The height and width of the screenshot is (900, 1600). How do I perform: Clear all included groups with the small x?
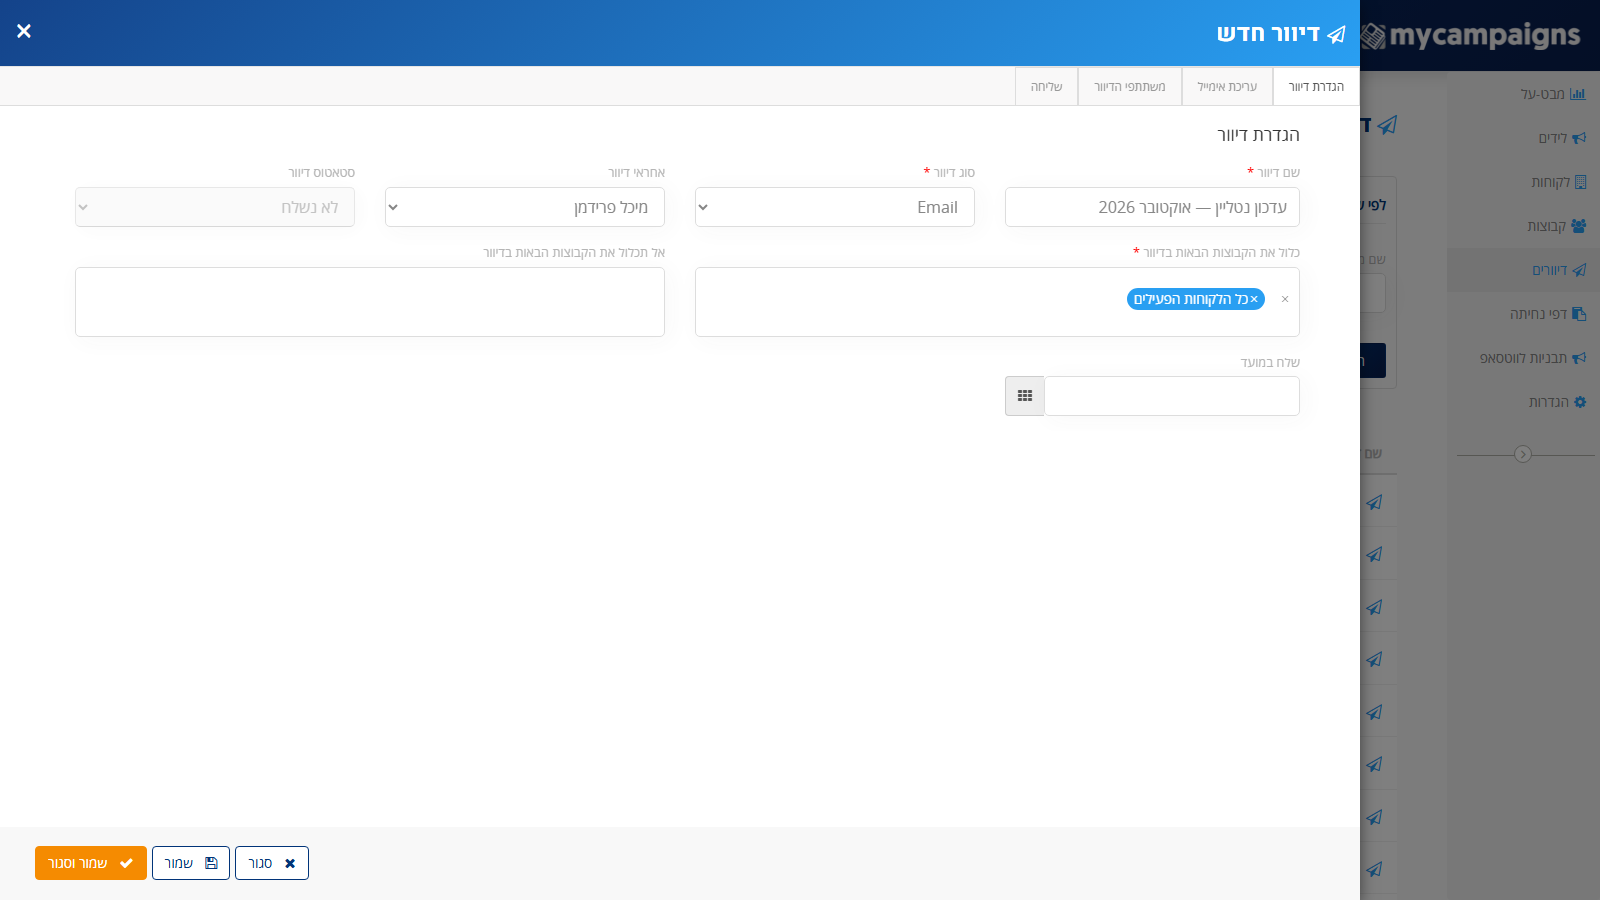1285,299
